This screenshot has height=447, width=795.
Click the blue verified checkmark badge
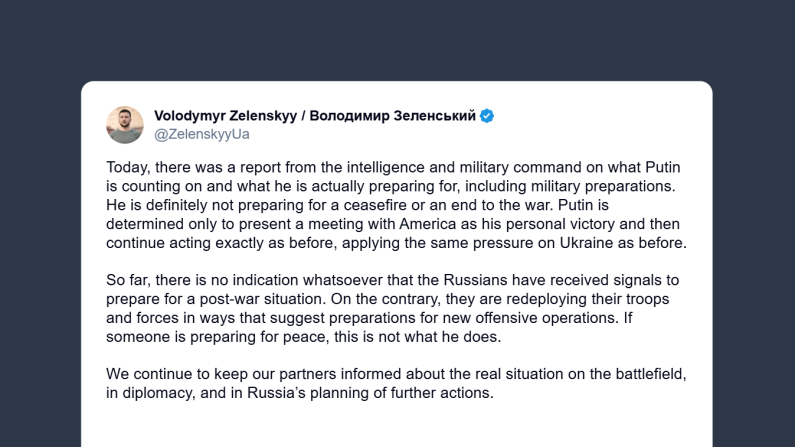[x=487, y=116]
